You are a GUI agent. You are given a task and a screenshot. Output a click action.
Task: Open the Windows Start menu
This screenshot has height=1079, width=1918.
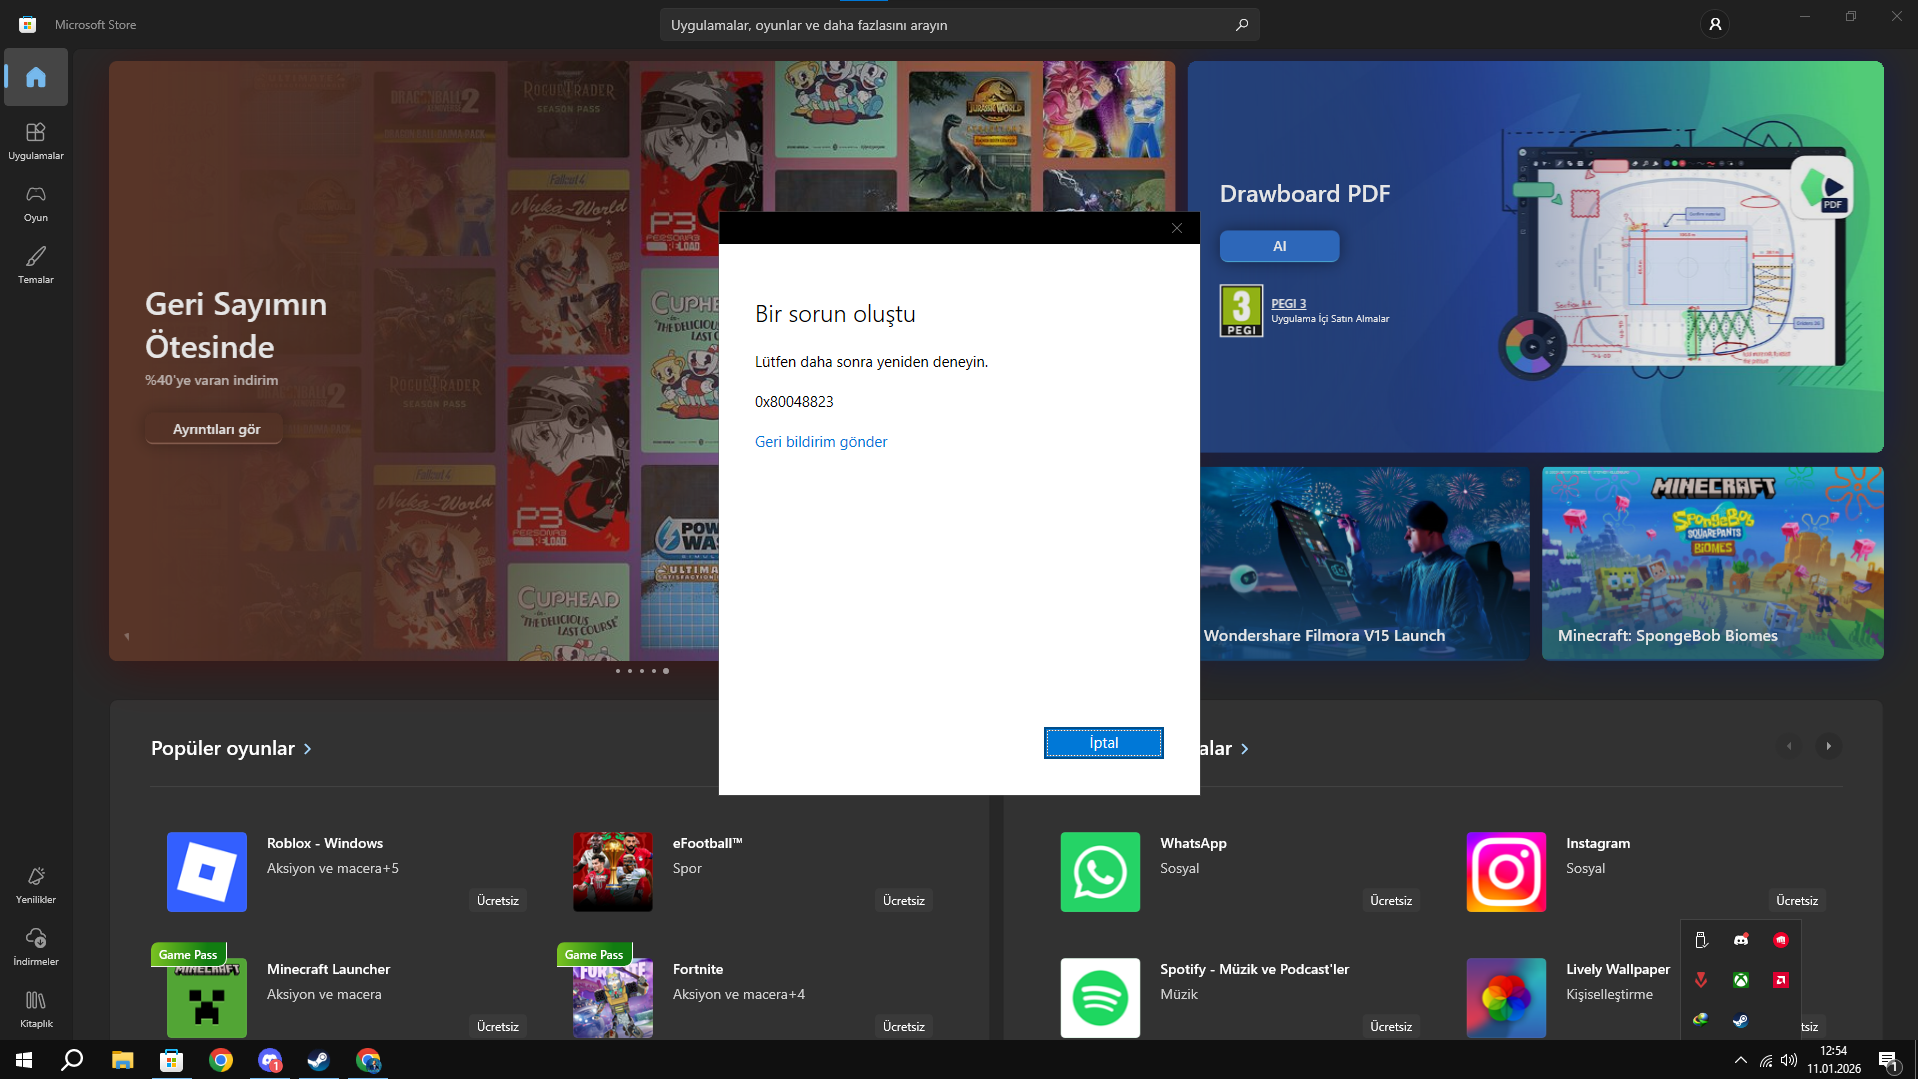pyautogui.click(x=24, y=1060)
